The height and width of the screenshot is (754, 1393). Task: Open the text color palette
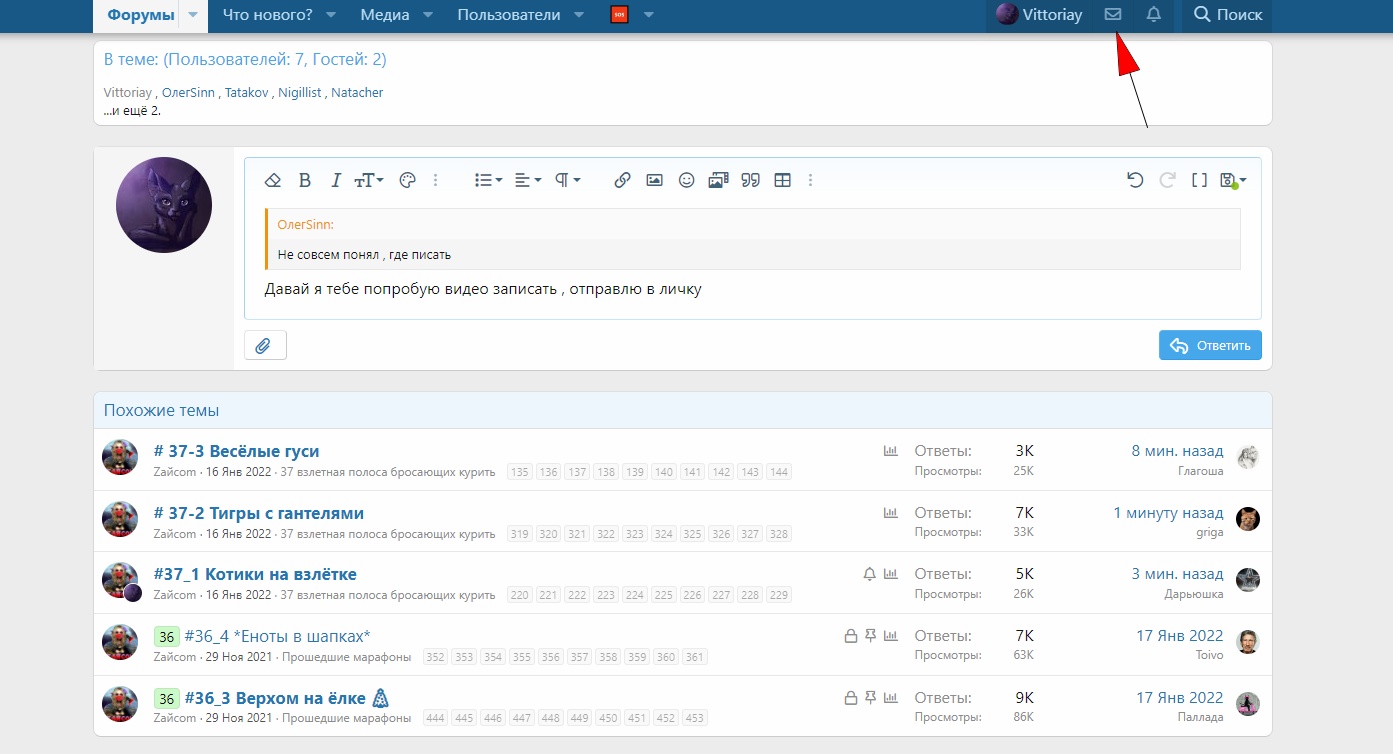406,180
